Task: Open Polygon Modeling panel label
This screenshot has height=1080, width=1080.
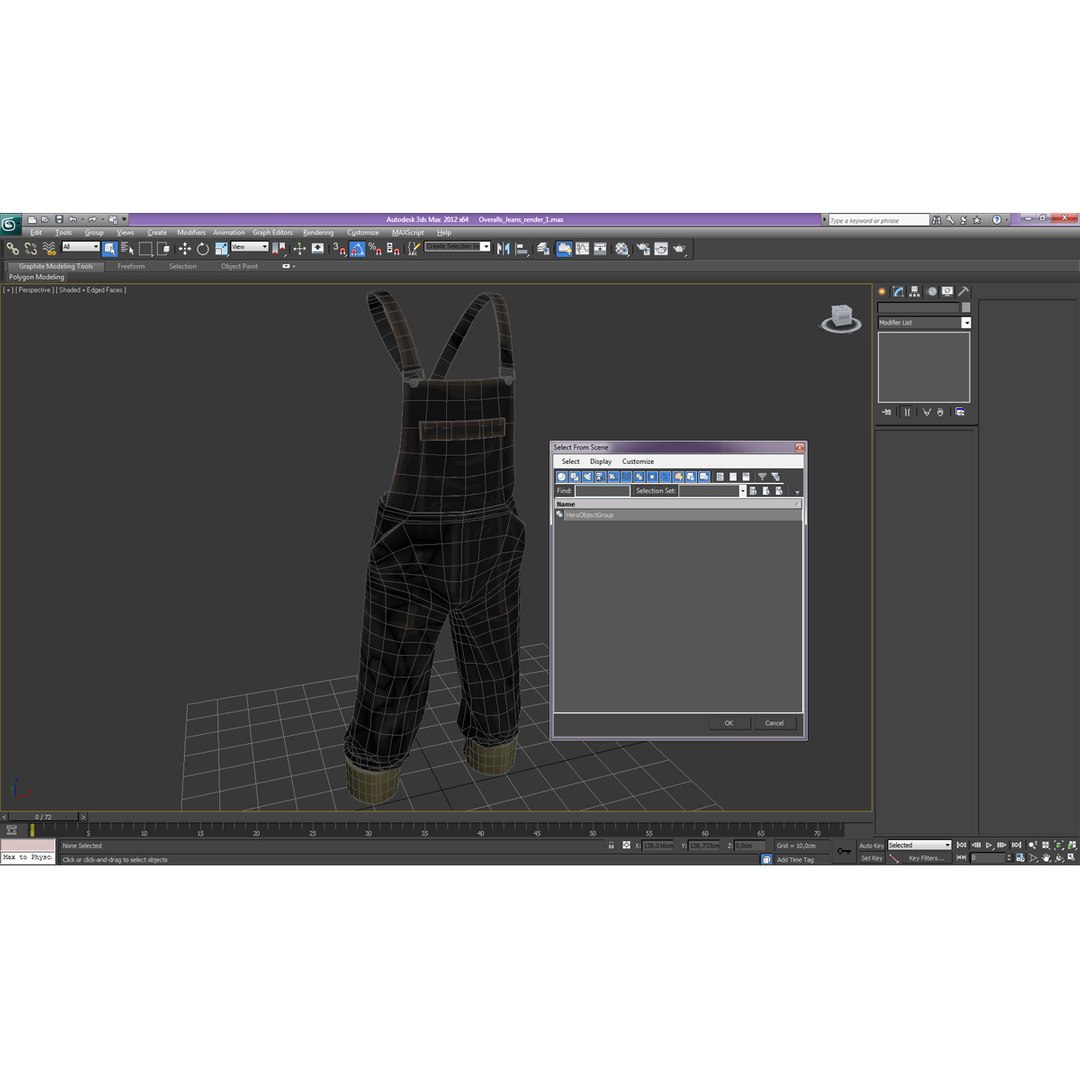Action: tap(37, 277)
